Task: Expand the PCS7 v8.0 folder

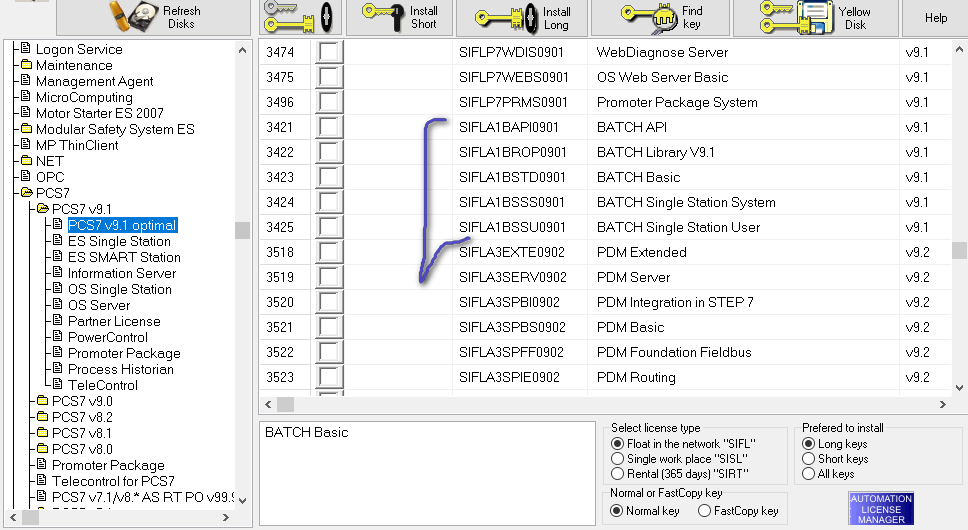Action: [x=82, y=449]
